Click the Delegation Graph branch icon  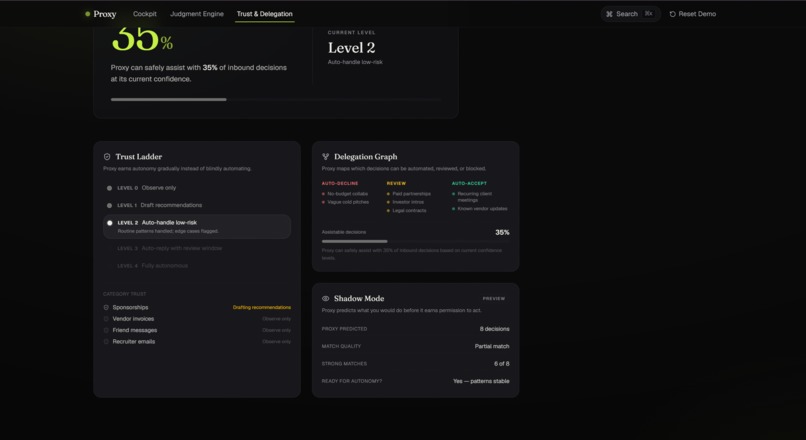(x=325, y=157)
